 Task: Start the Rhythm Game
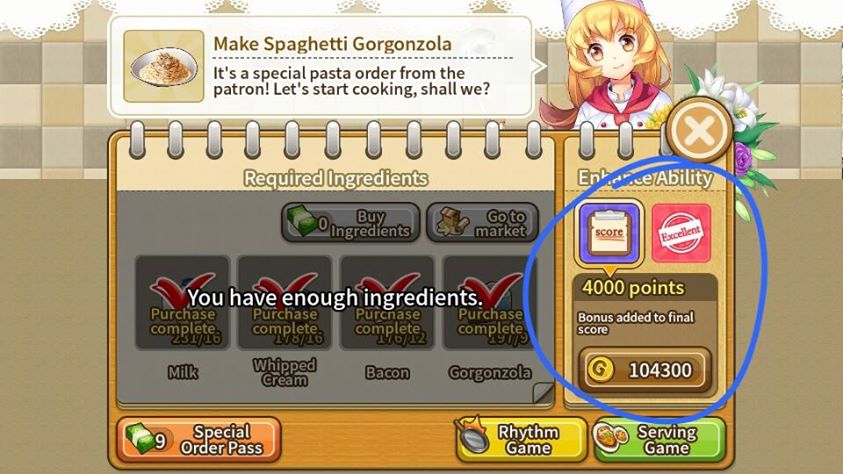[521, 439]
